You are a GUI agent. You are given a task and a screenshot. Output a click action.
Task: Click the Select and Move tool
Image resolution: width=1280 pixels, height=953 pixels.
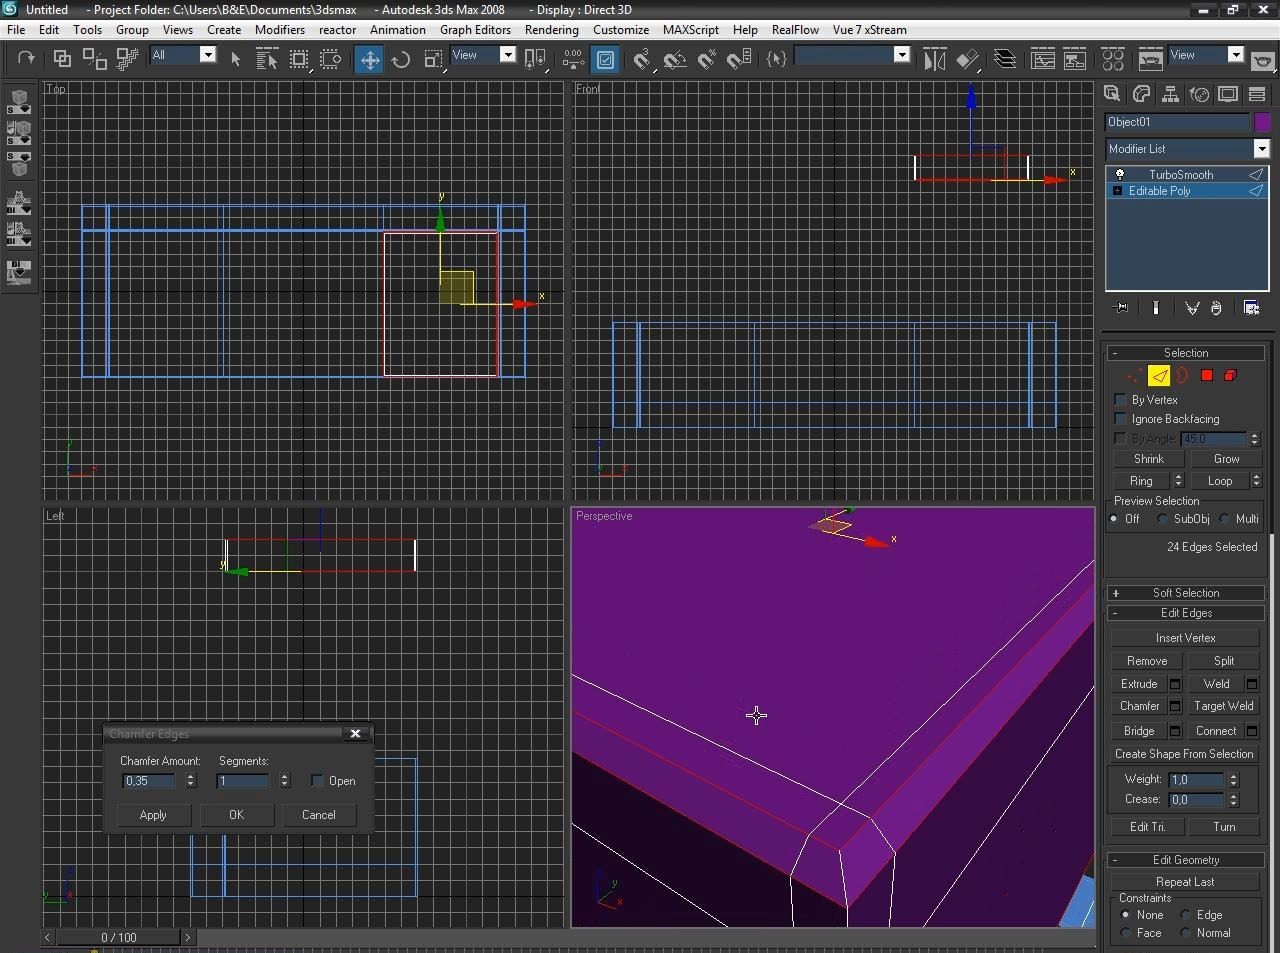click(x=369, y=60)
